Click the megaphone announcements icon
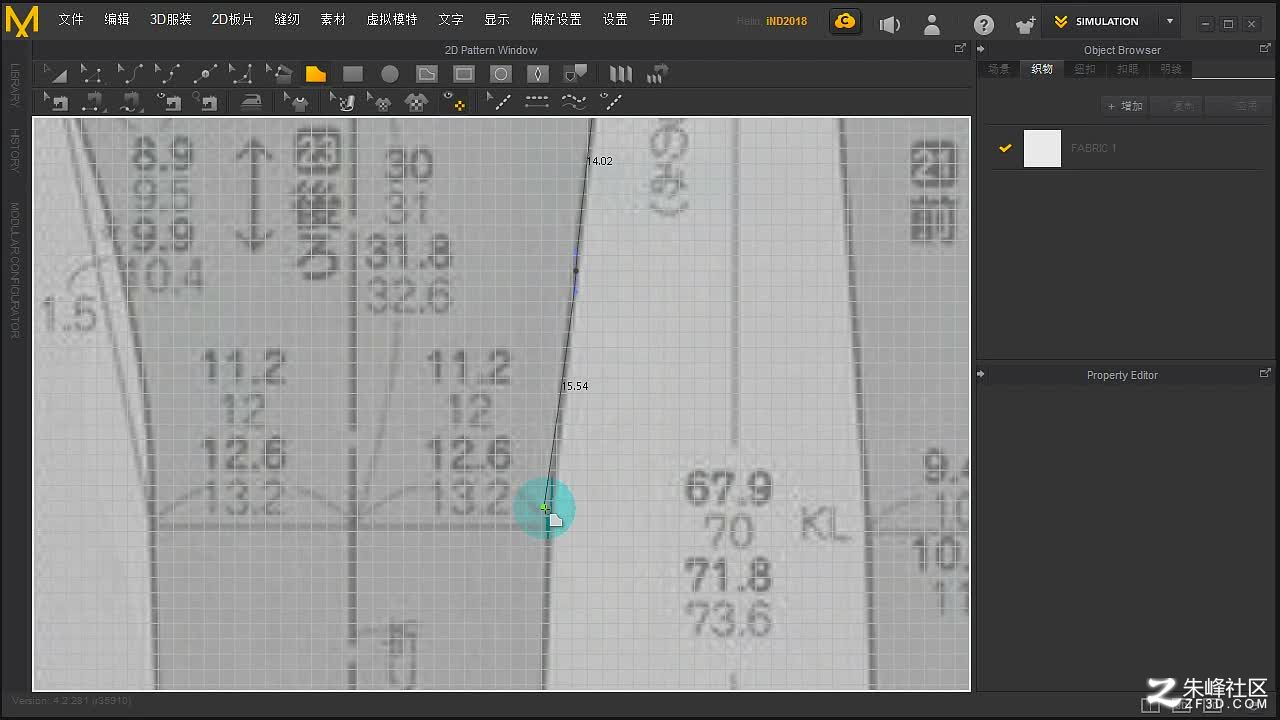This screenshot has height=720, width=1280. (x=889, y=23)
